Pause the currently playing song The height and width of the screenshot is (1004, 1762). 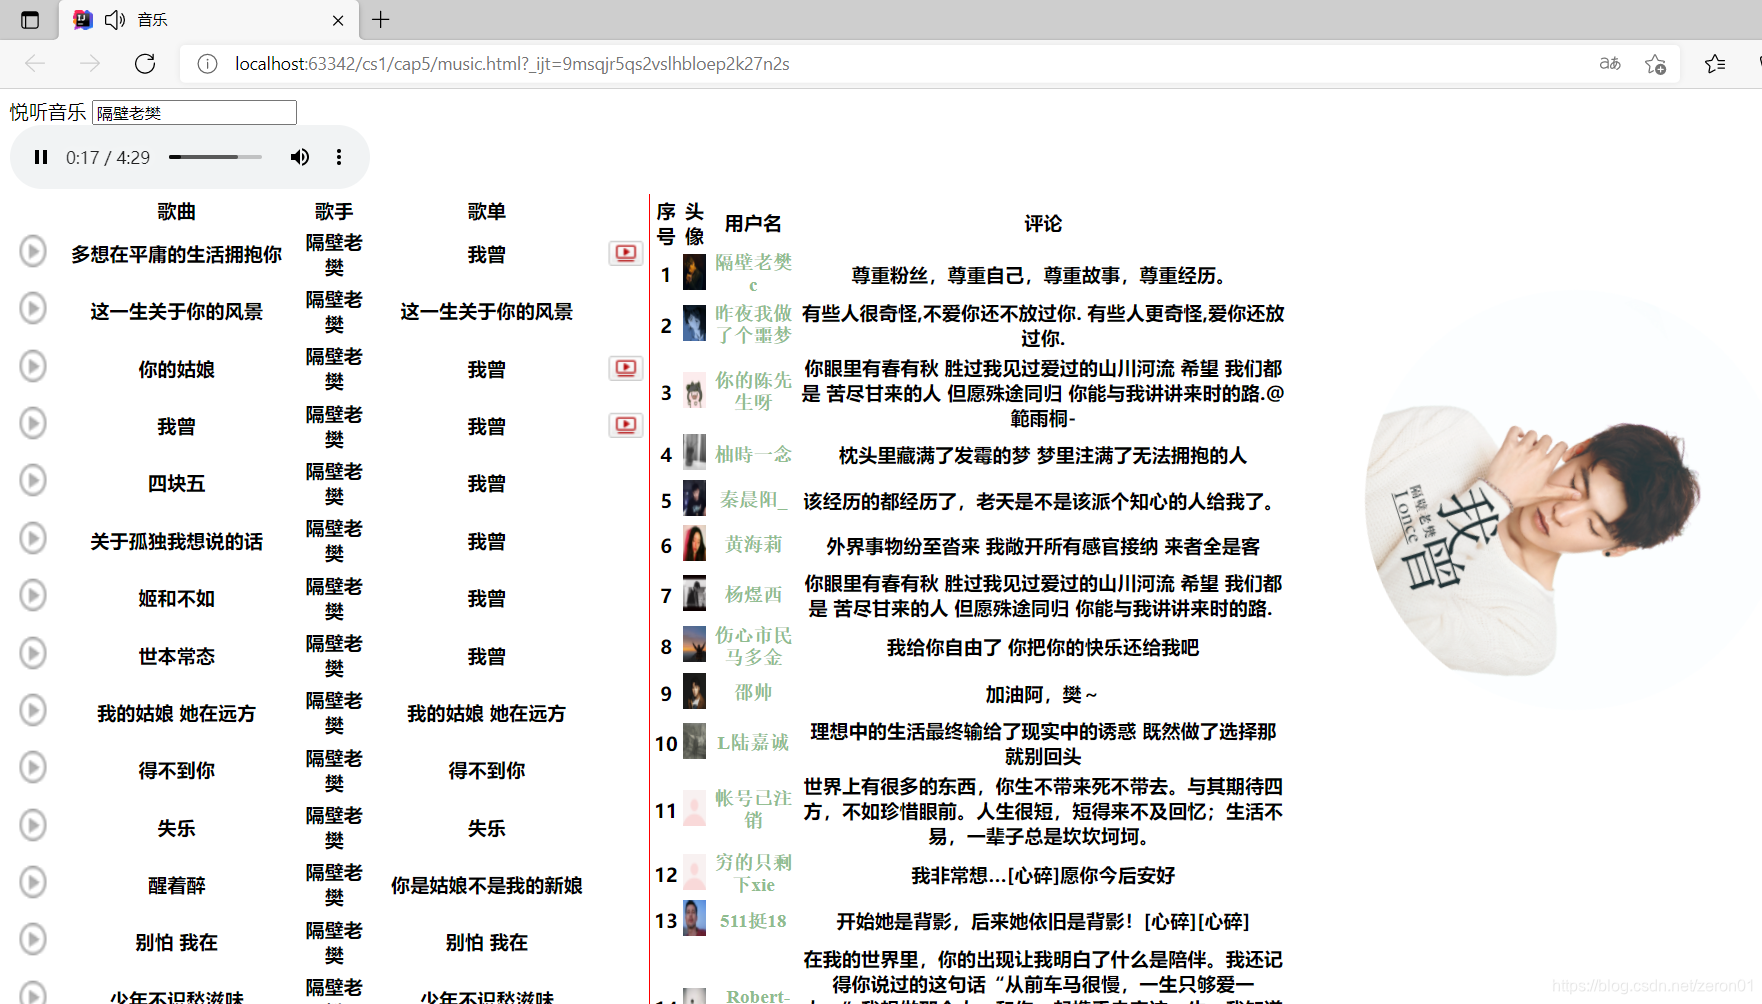[x=41, y=157]
